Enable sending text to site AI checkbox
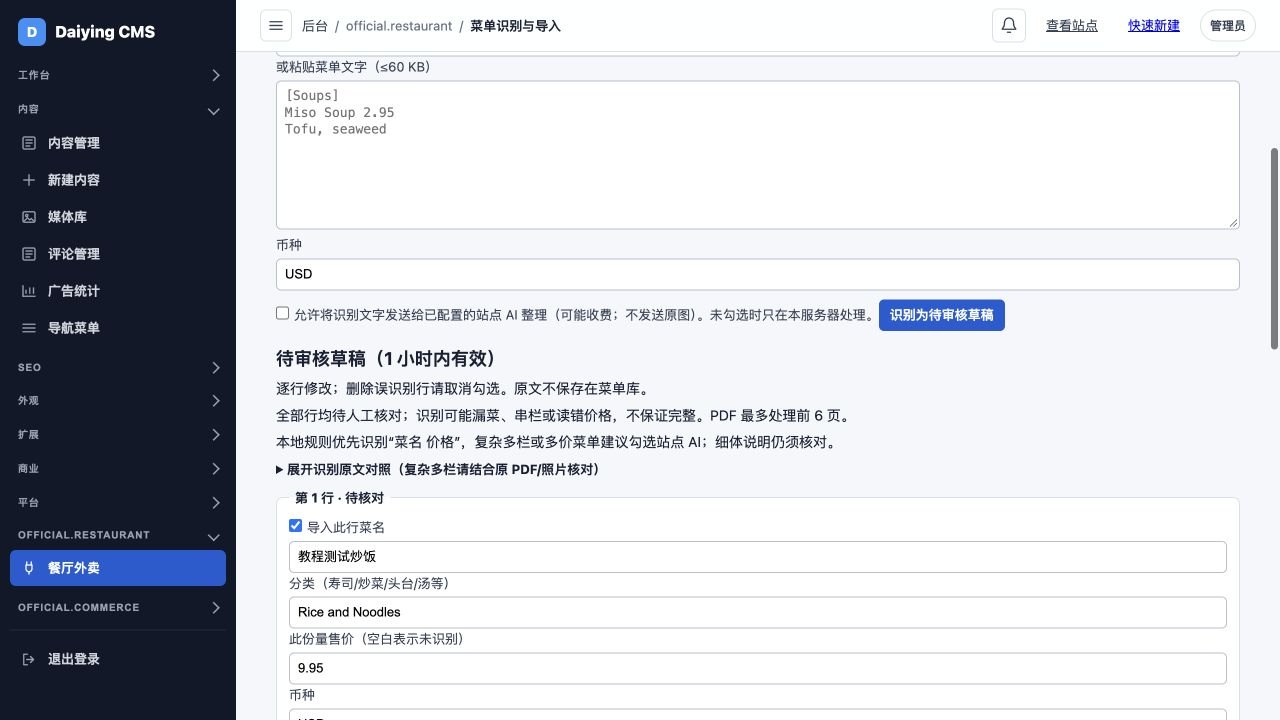This screenshot has width=1280, height=720. click(x=283, y=313)
